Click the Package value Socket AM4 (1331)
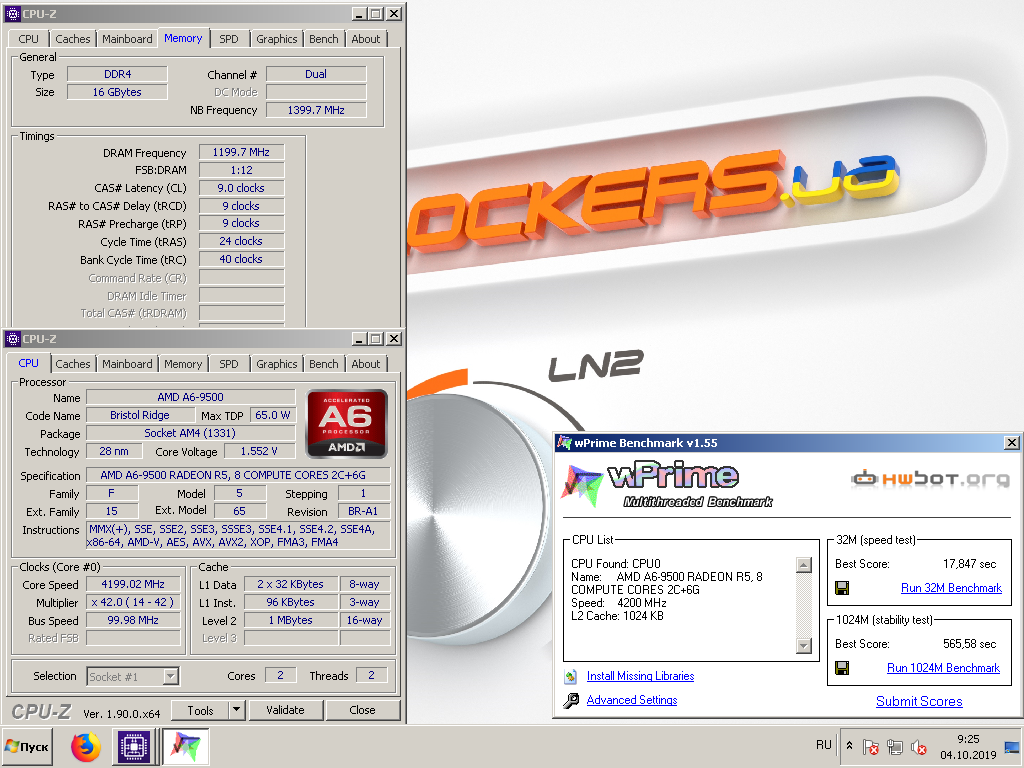This screenshot has height=768, width=1024. coord(190,433)
